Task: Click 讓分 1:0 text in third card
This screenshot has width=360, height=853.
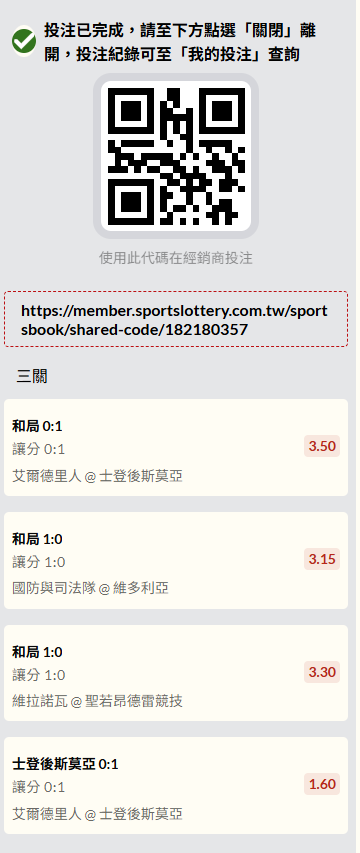Action: pyautogui.click(x=39, y=675)
